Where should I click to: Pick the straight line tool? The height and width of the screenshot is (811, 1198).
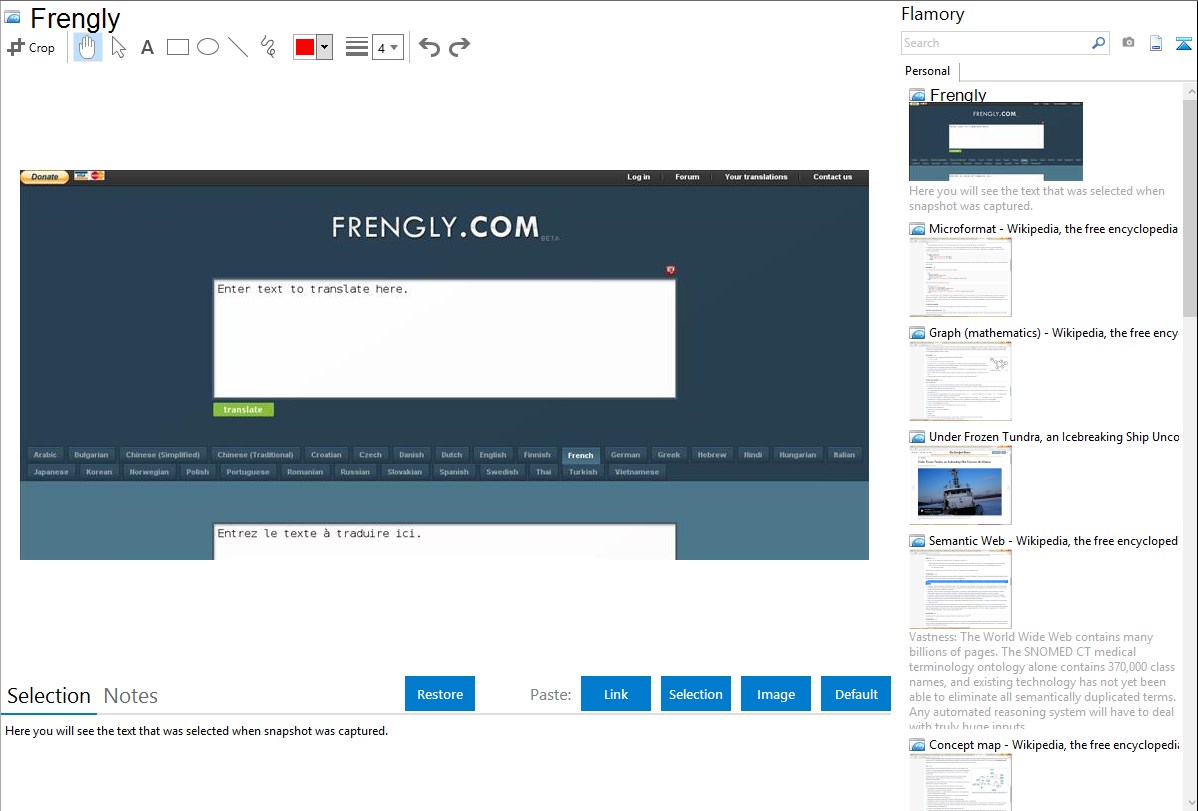[238, 47]
